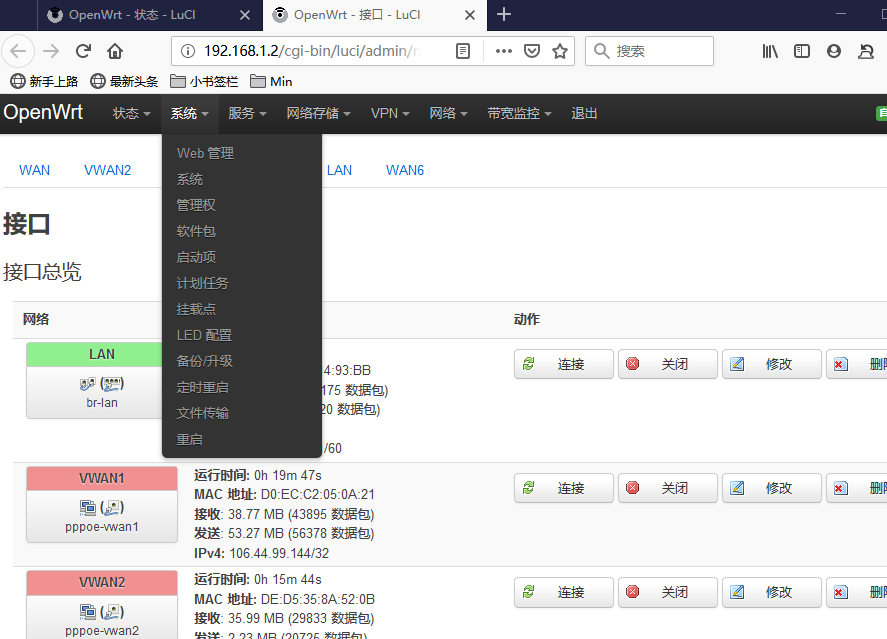Open the browser home page
The height and width of the screenshot is (639, 887).
(x=115, y=51)
